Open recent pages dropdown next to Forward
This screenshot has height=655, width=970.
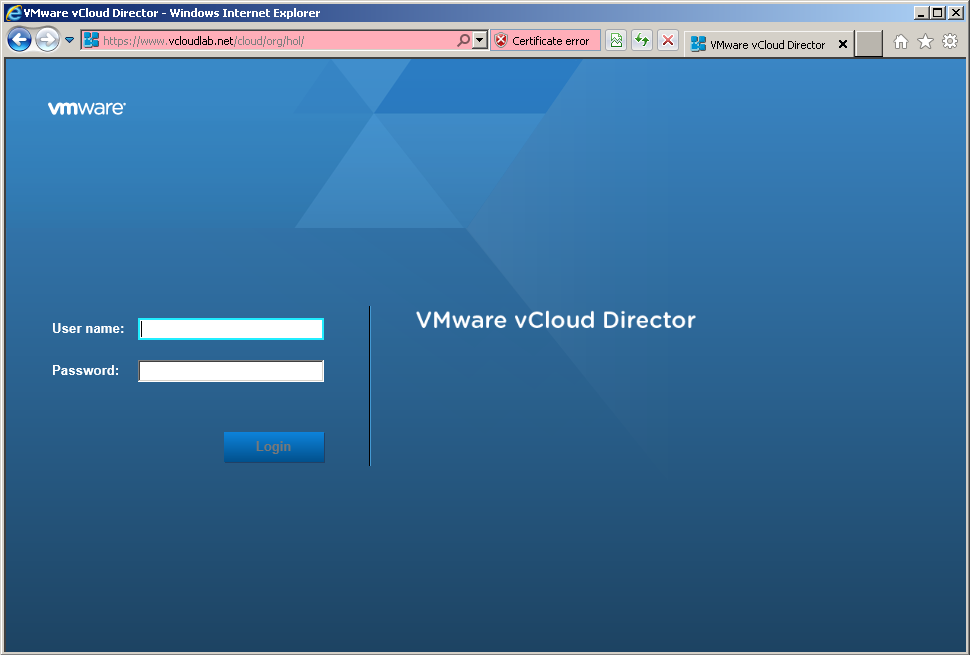point(69,40)
